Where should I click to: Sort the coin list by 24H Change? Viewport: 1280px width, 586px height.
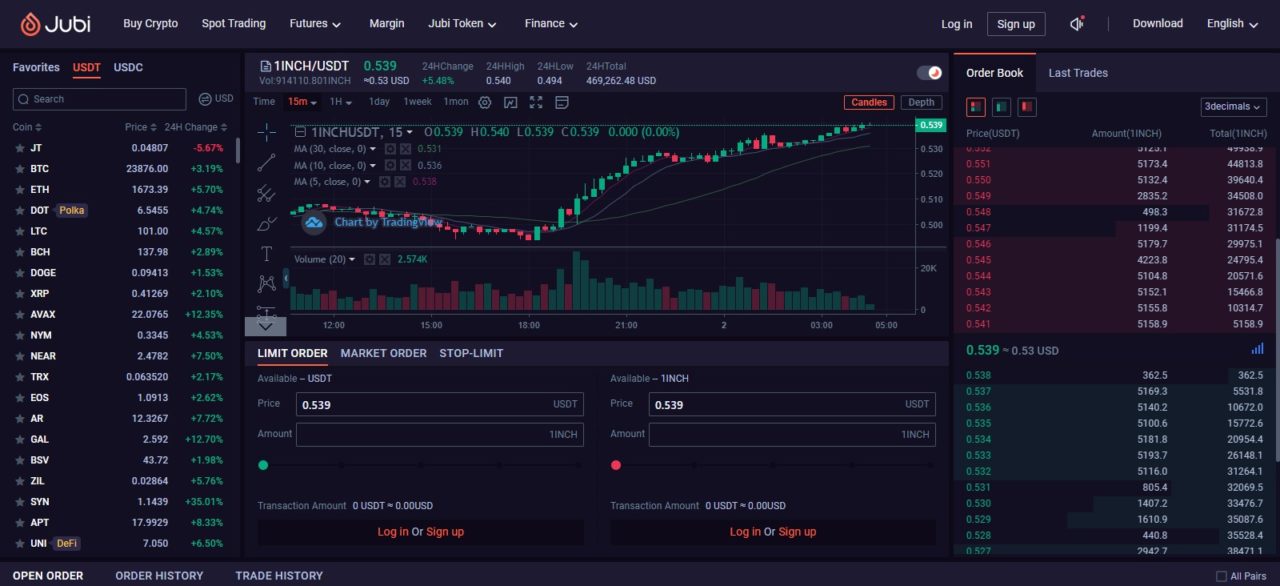(x=196, y=127)
